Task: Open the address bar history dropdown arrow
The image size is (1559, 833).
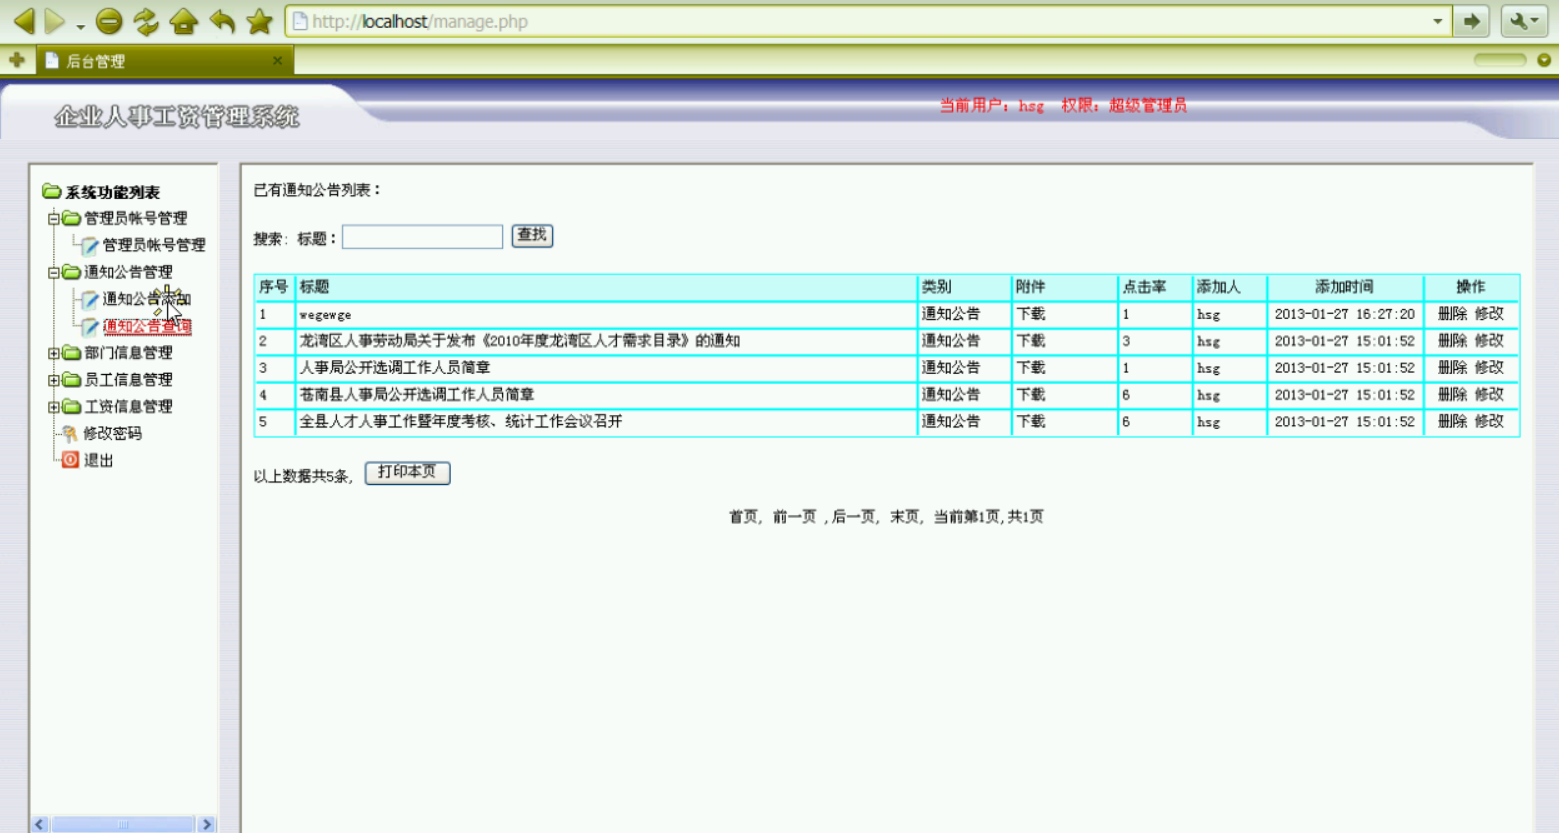Action: coord(1437,21)
